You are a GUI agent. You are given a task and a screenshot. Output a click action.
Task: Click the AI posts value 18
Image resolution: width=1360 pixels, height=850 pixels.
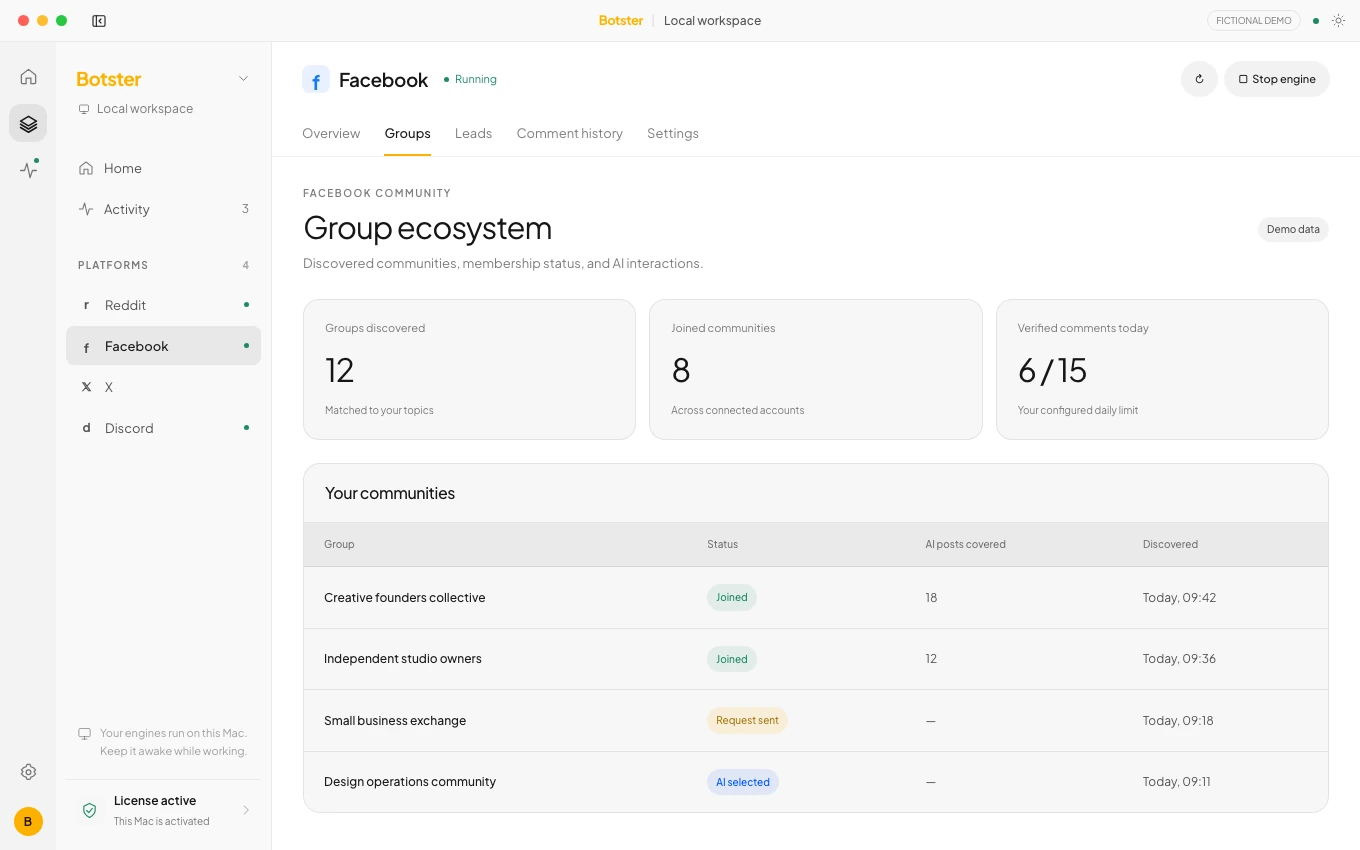tap(931, 598)
